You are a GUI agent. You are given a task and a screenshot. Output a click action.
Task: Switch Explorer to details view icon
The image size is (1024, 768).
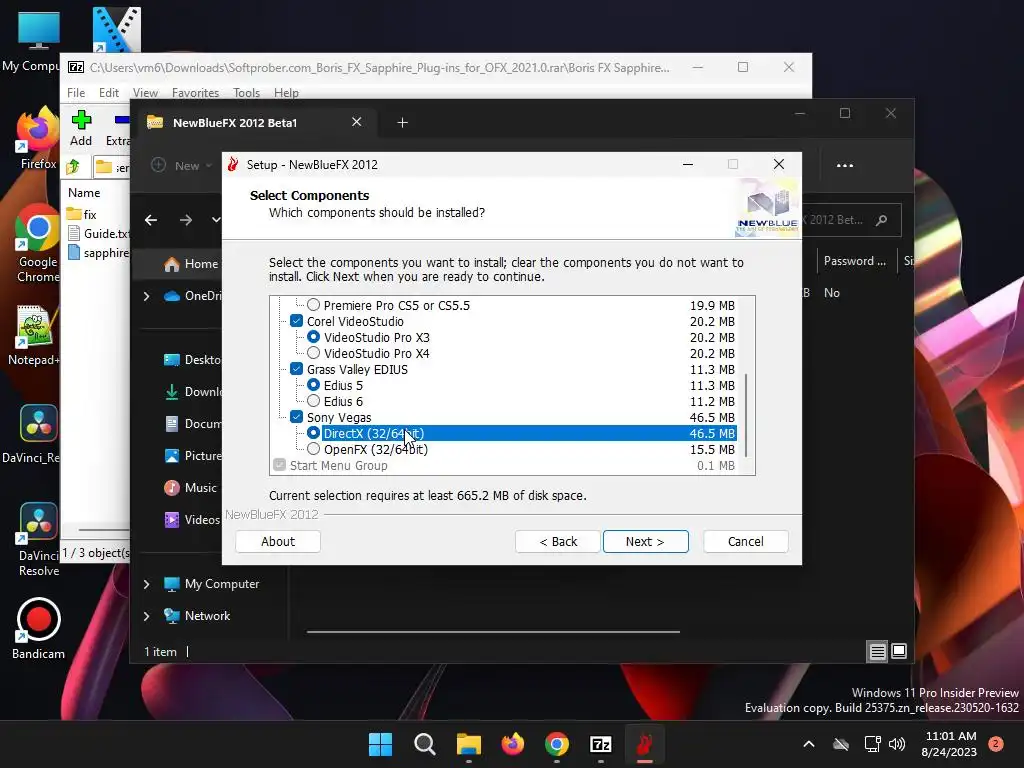(877, 651)
